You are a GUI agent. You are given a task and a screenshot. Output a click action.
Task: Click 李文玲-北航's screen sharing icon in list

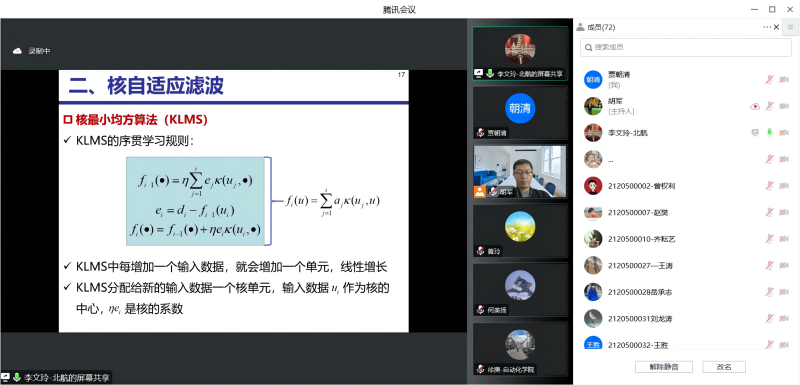point(755,133)
